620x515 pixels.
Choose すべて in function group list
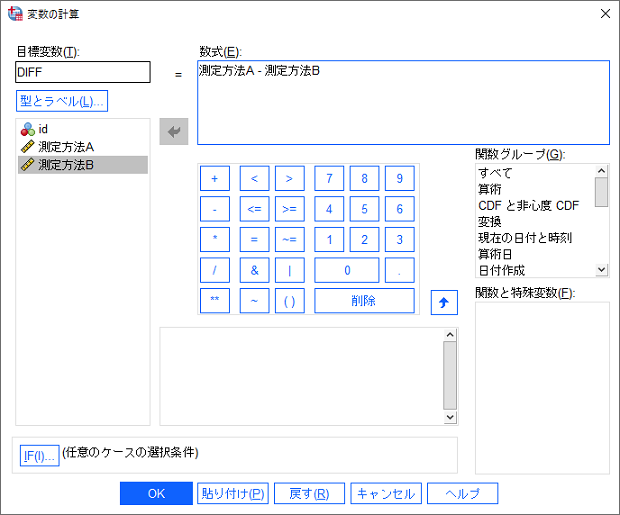click(x=495, y=173)
